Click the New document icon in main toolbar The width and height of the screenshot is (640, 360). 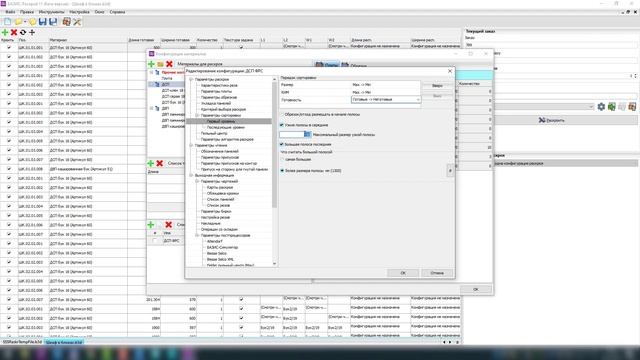coord(7,22)
